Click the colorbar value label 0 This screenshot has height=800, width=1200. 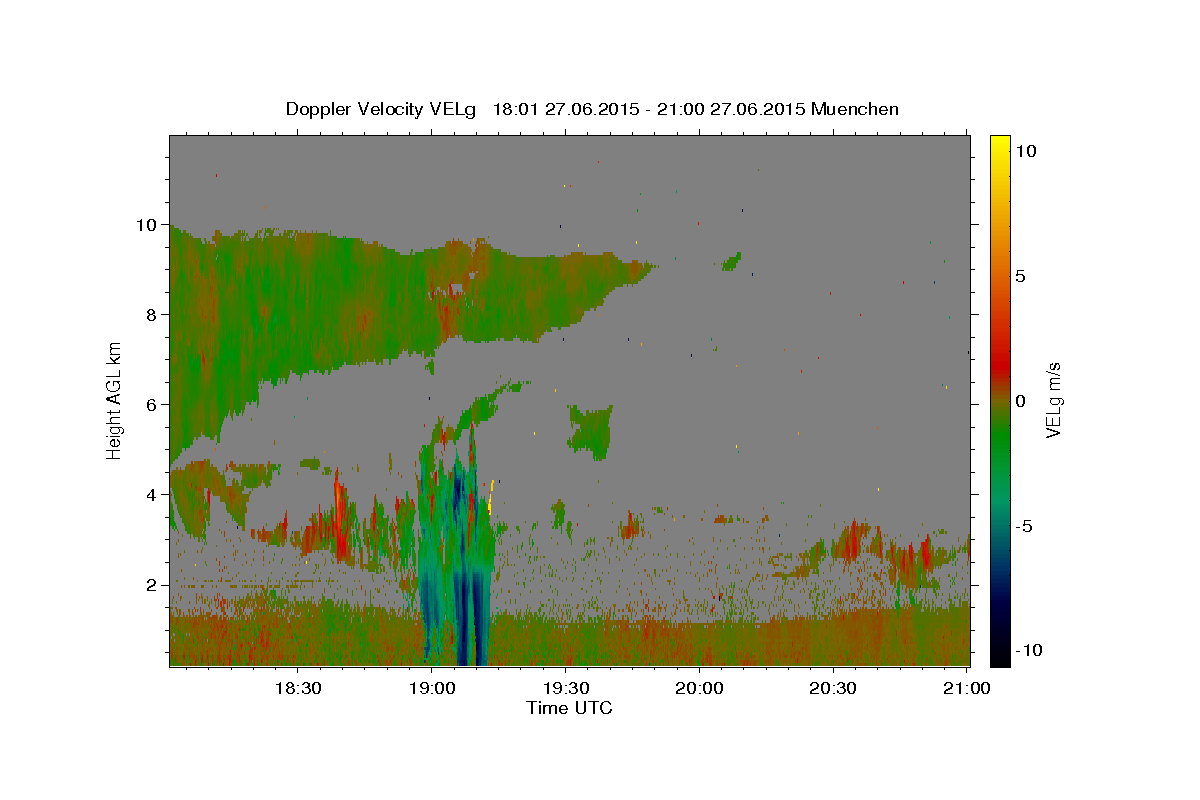[x=1021, y=401]
